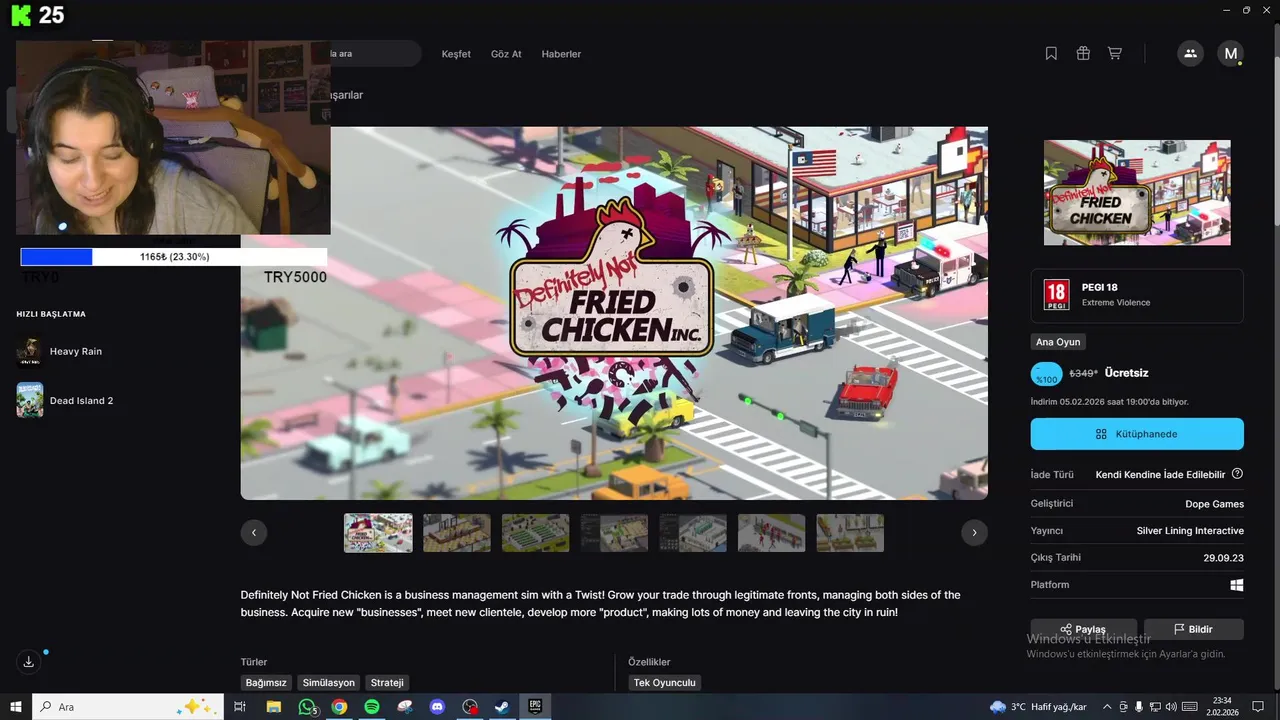
Task: Go to next screenshot thumbnails arrow
Action: point(975,533)
